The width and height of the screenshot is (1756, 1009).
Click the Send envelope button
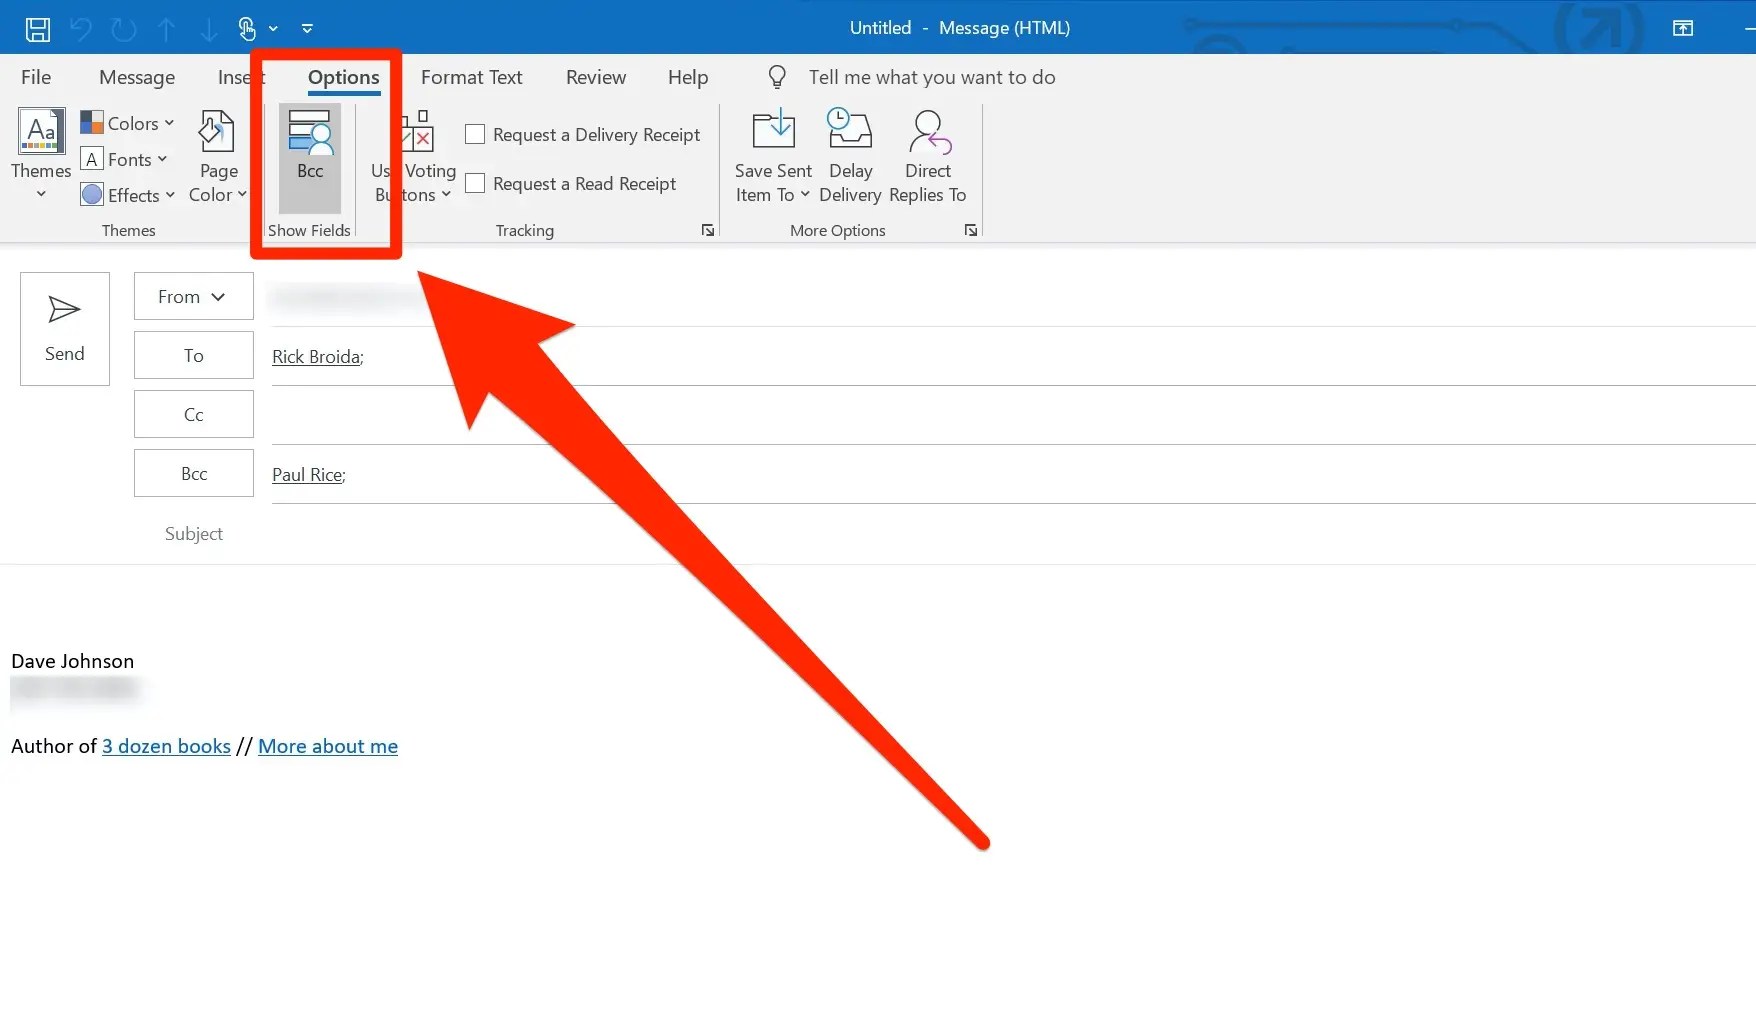click(65, 329)
